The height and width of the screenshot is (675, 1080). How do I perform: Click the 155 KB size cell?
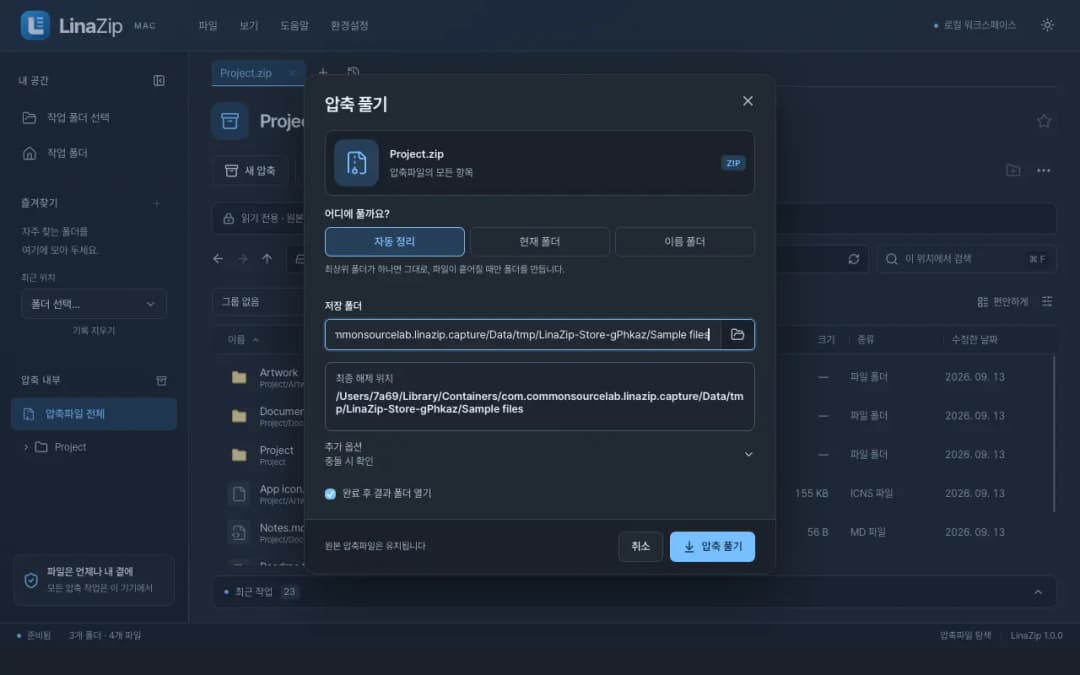(x=811, y=494)
